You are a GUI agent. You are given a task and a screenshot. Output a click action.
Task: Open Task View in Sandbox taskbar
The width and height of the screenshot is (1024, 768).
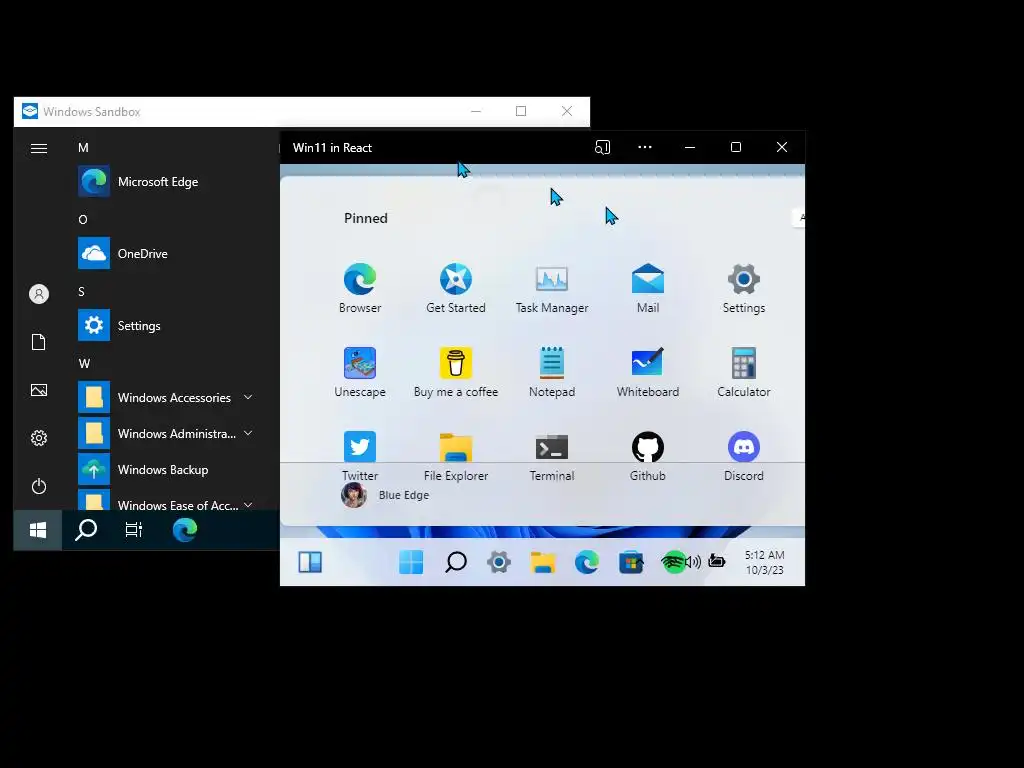[x=133, y=530]
